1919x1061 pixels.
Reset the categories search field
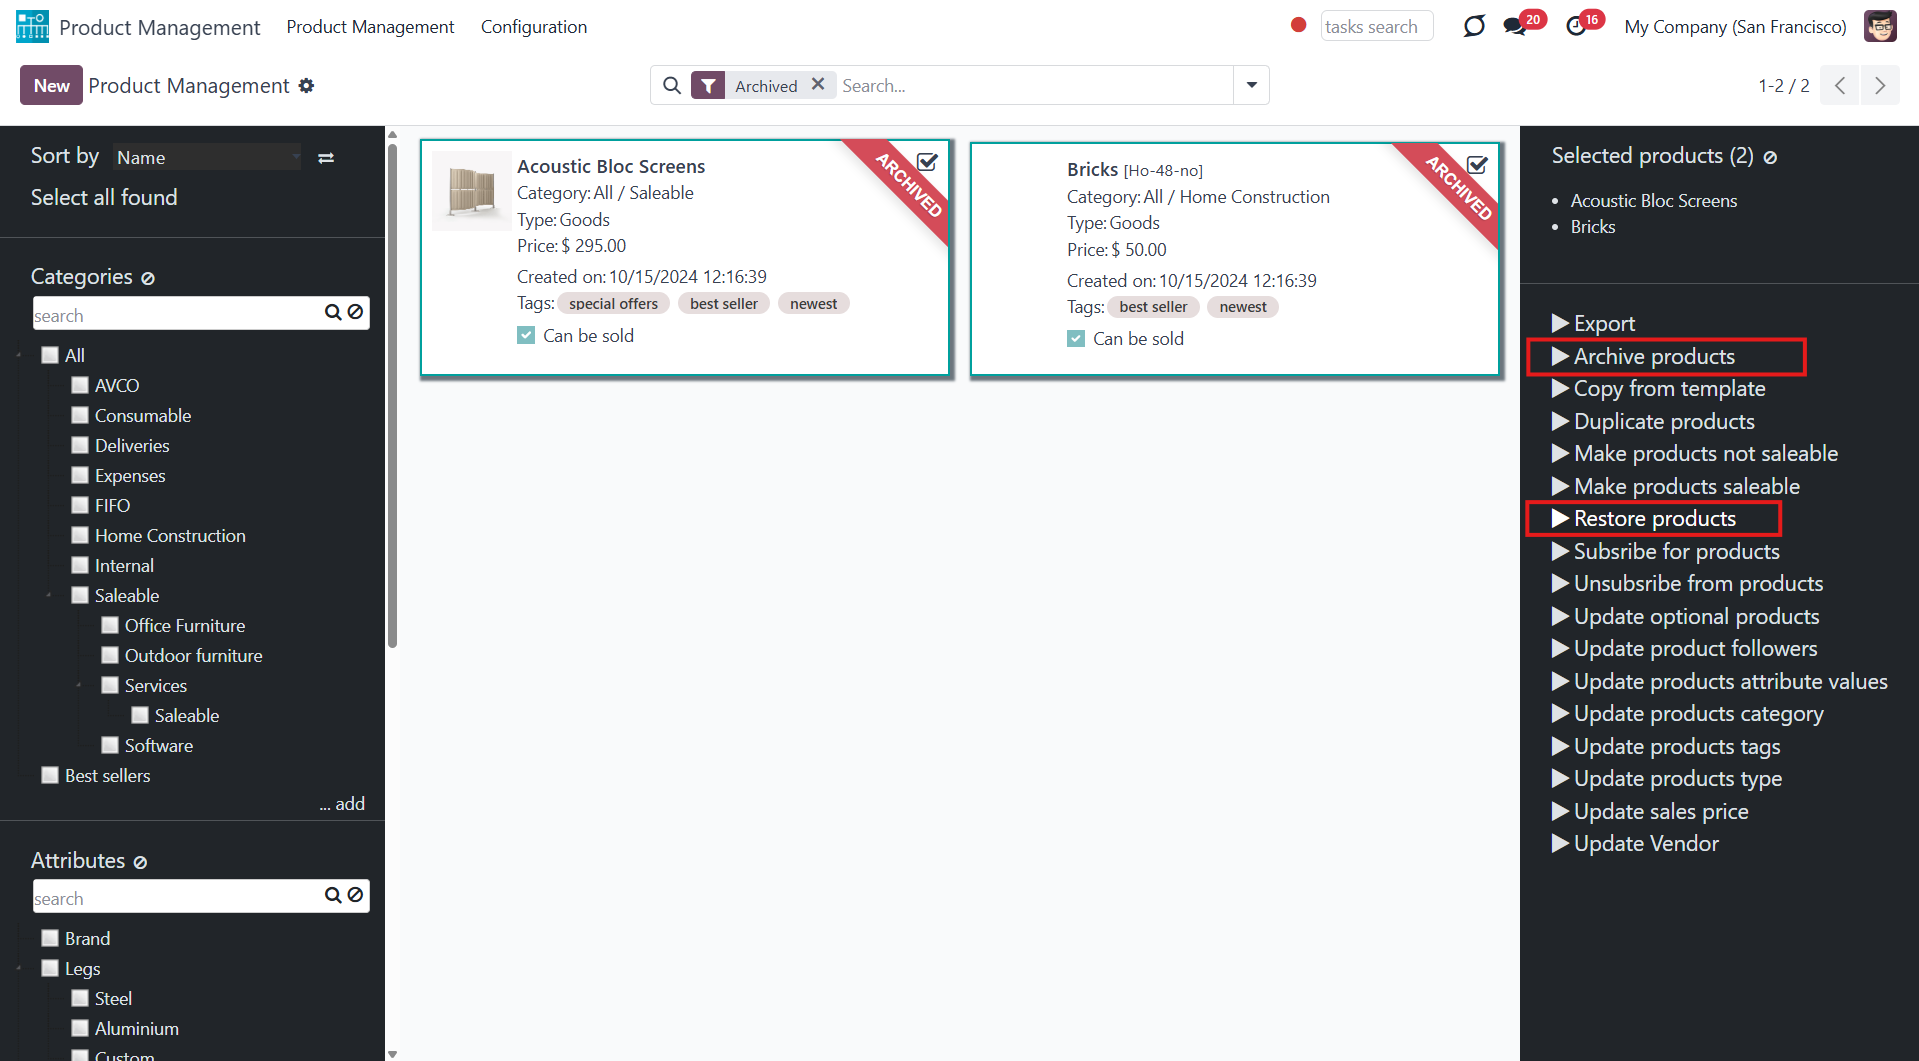click(x=355, y=313)
